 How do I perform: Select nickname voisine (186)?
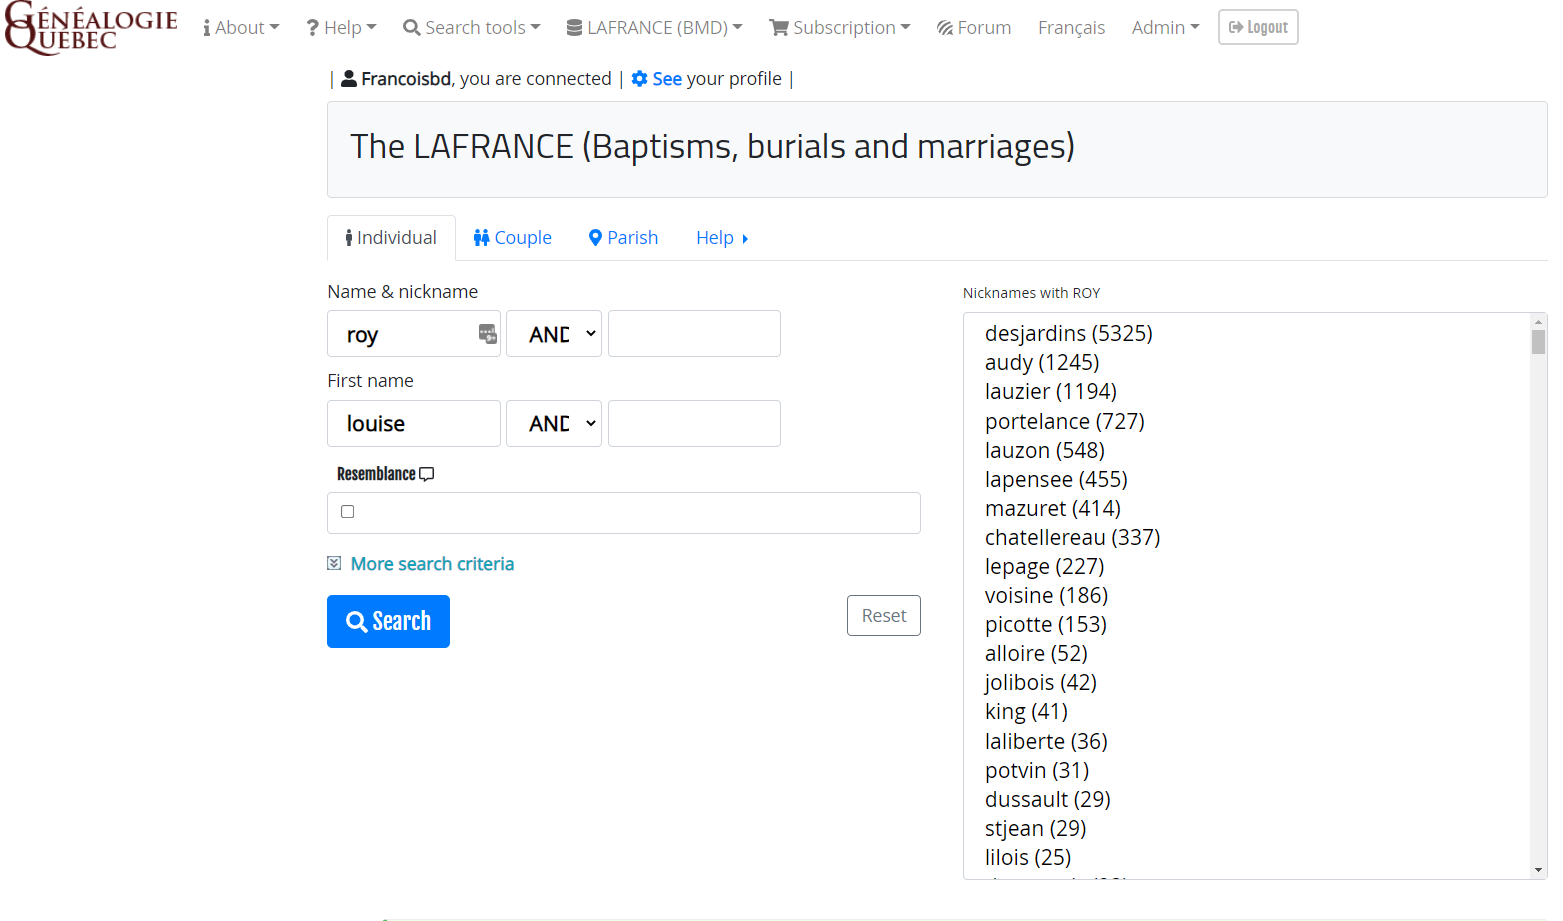pos(1047,595)
